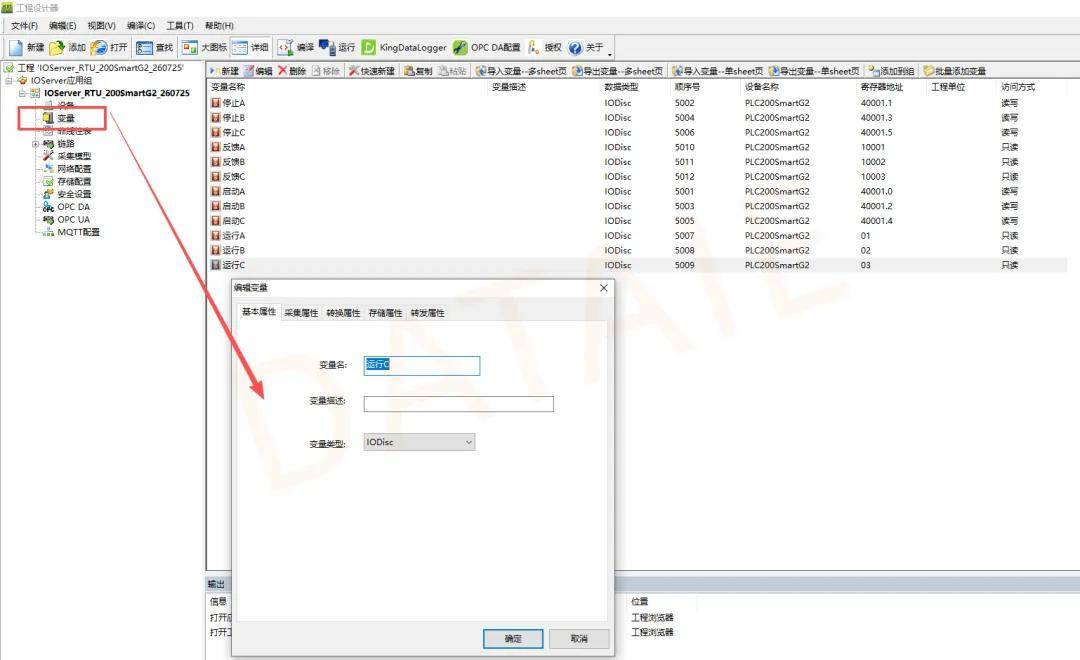The width and height of the screenshot is (1080, 660).
Task: Expand the 链路 tree node
Action: pyautogui.click(x=35, y=144)
